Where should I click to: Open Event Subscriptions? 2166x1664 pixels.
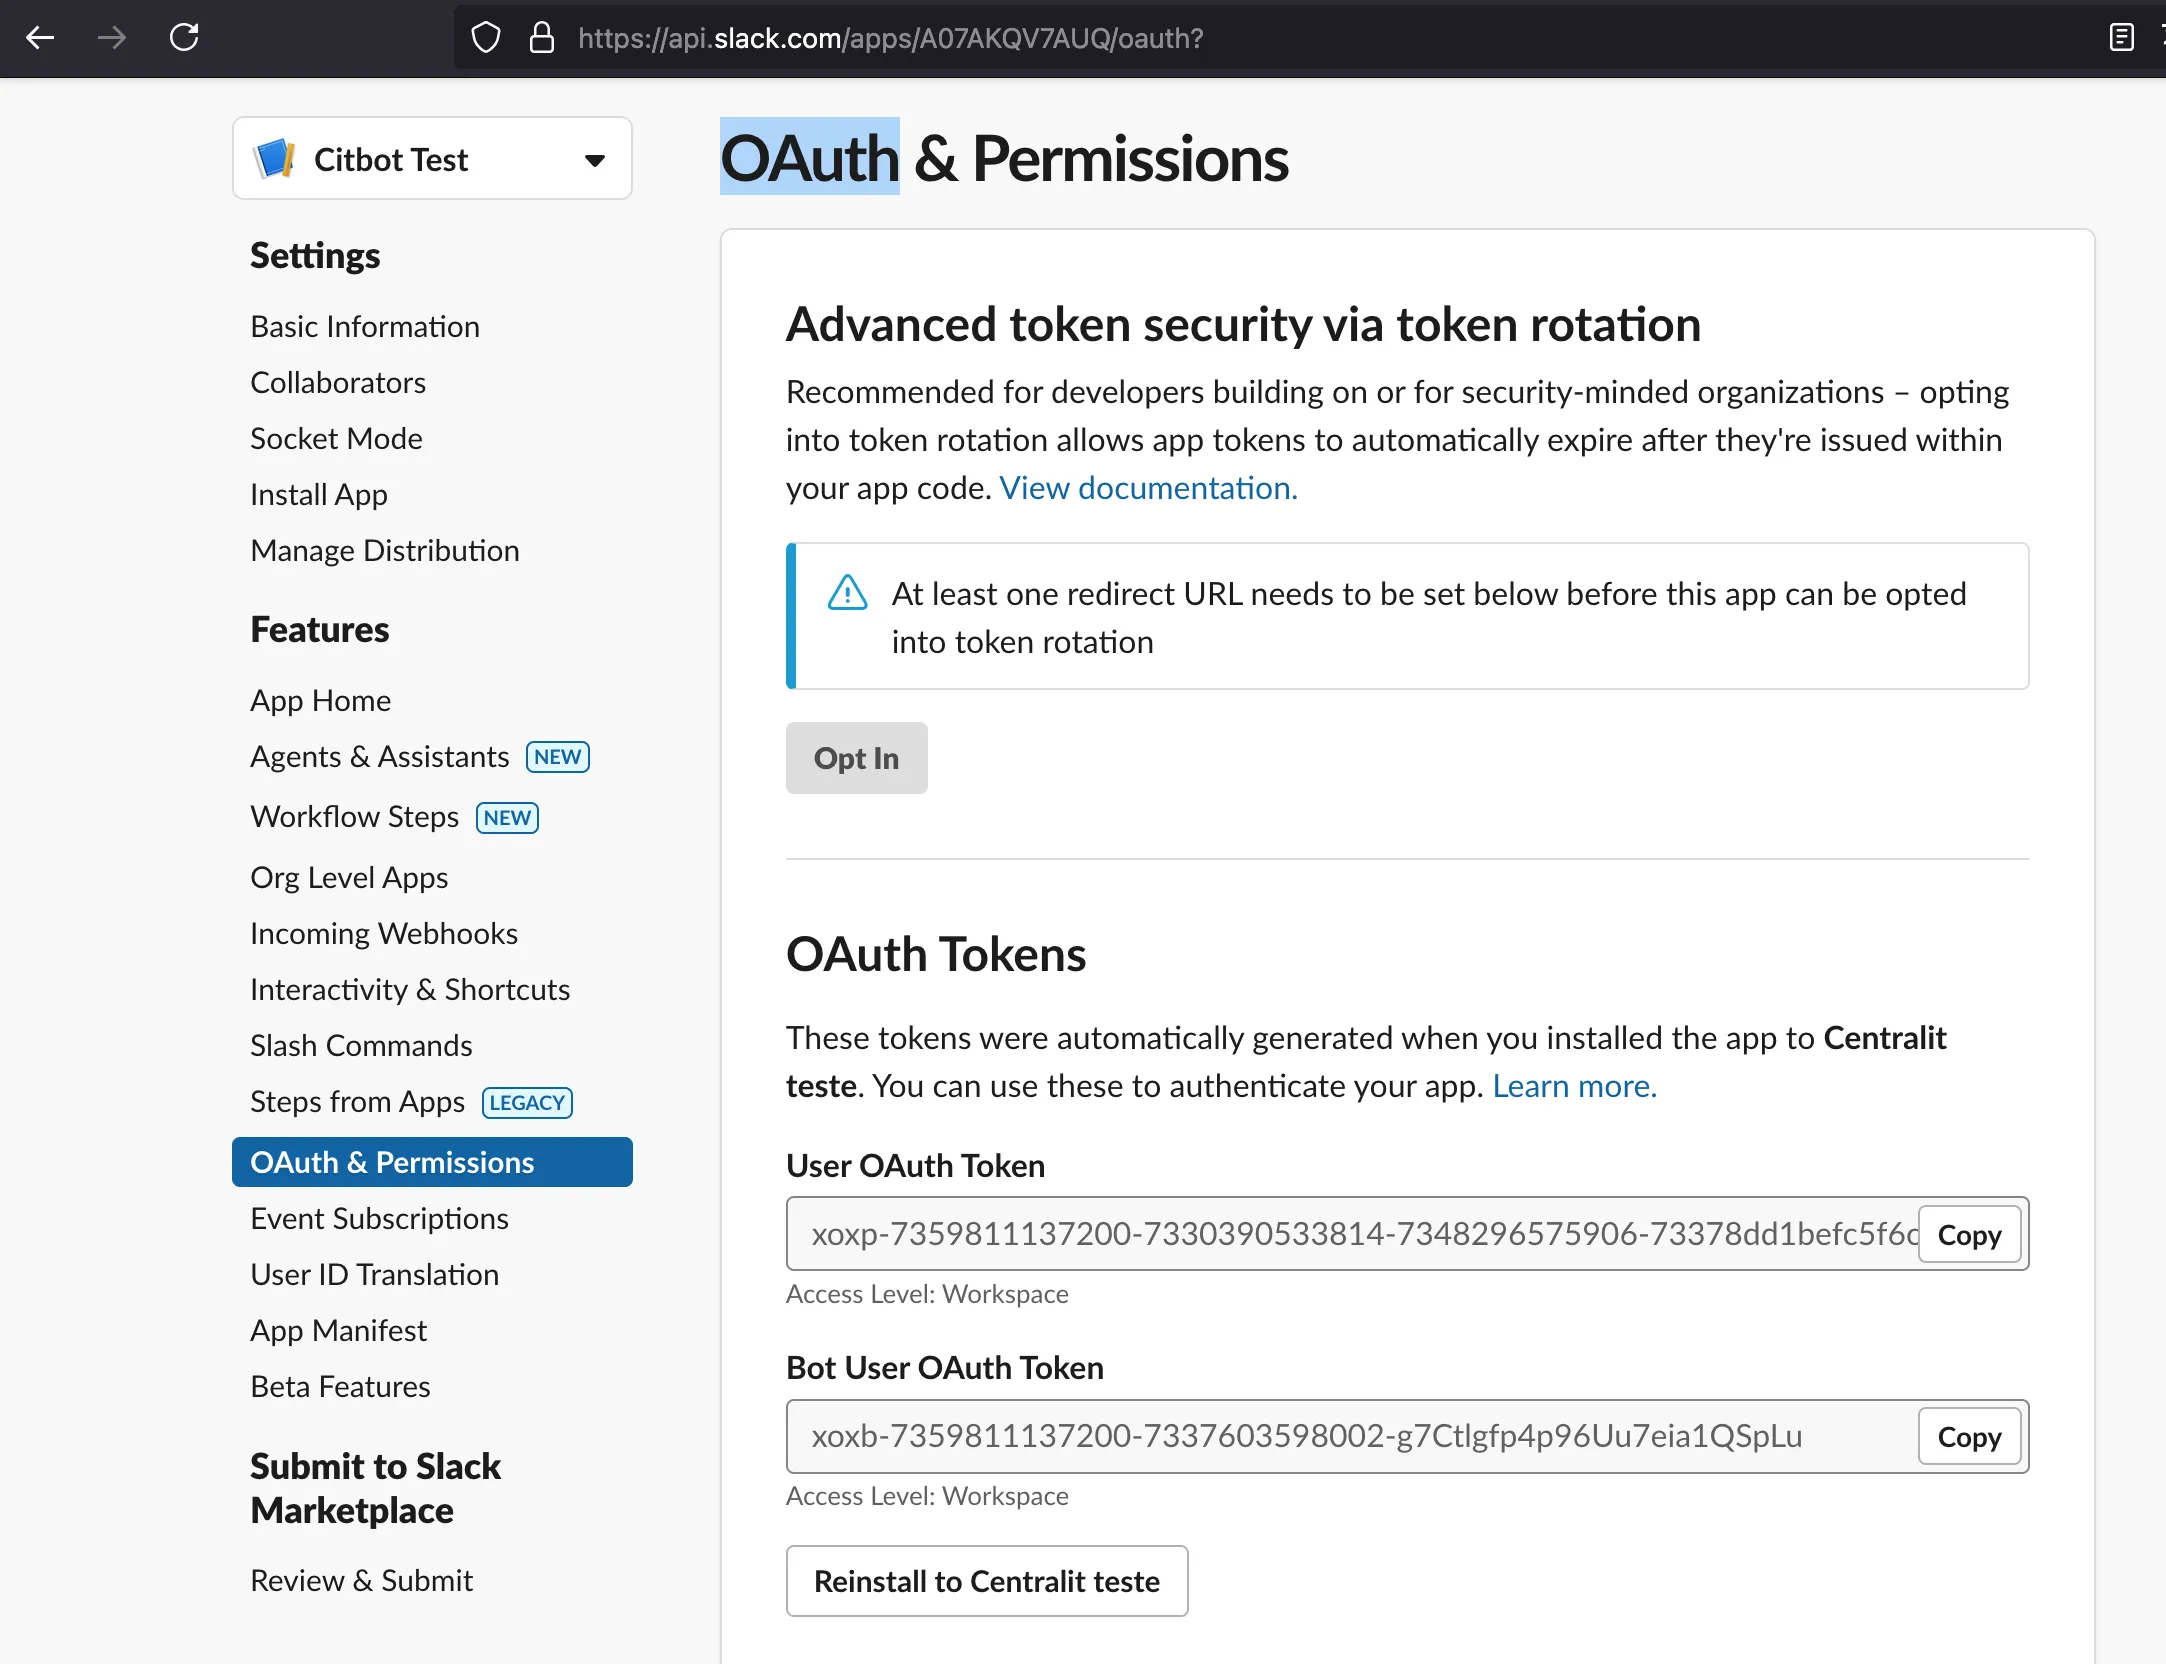(x=379, y=1219)
